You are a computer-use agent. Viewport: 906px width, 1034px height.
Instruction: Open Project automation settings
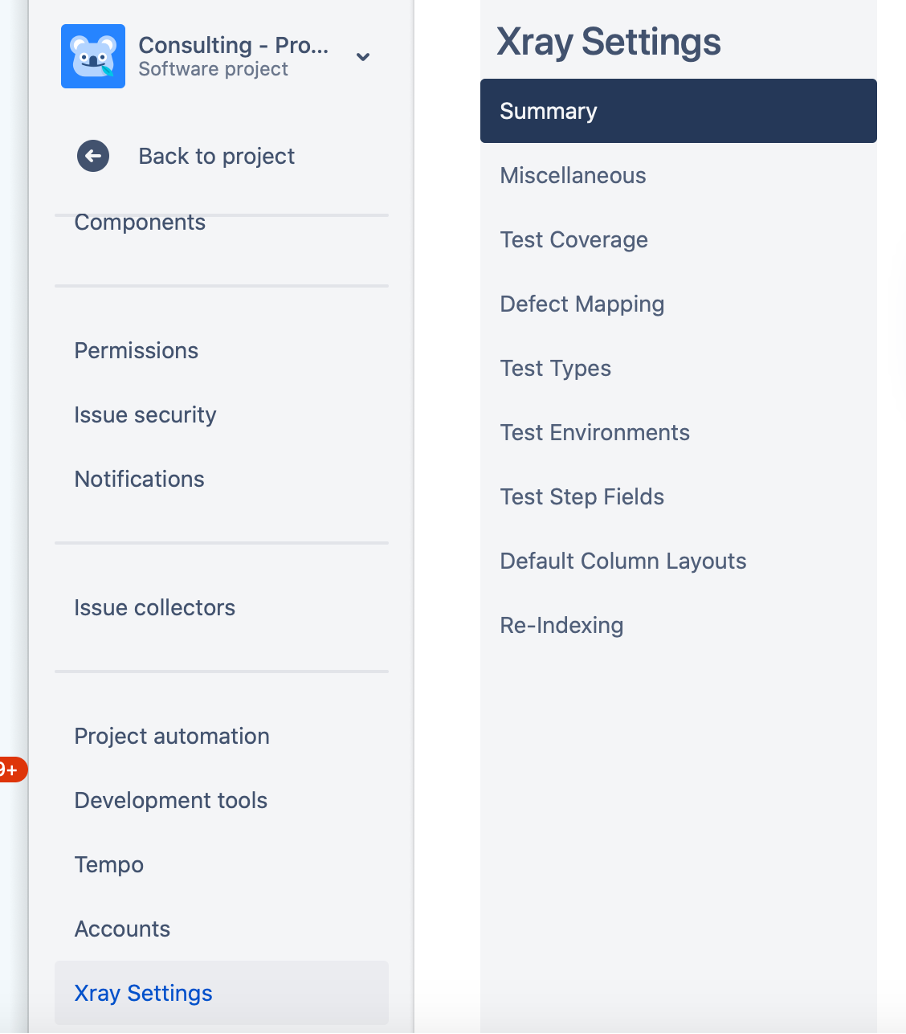(172, 736)
